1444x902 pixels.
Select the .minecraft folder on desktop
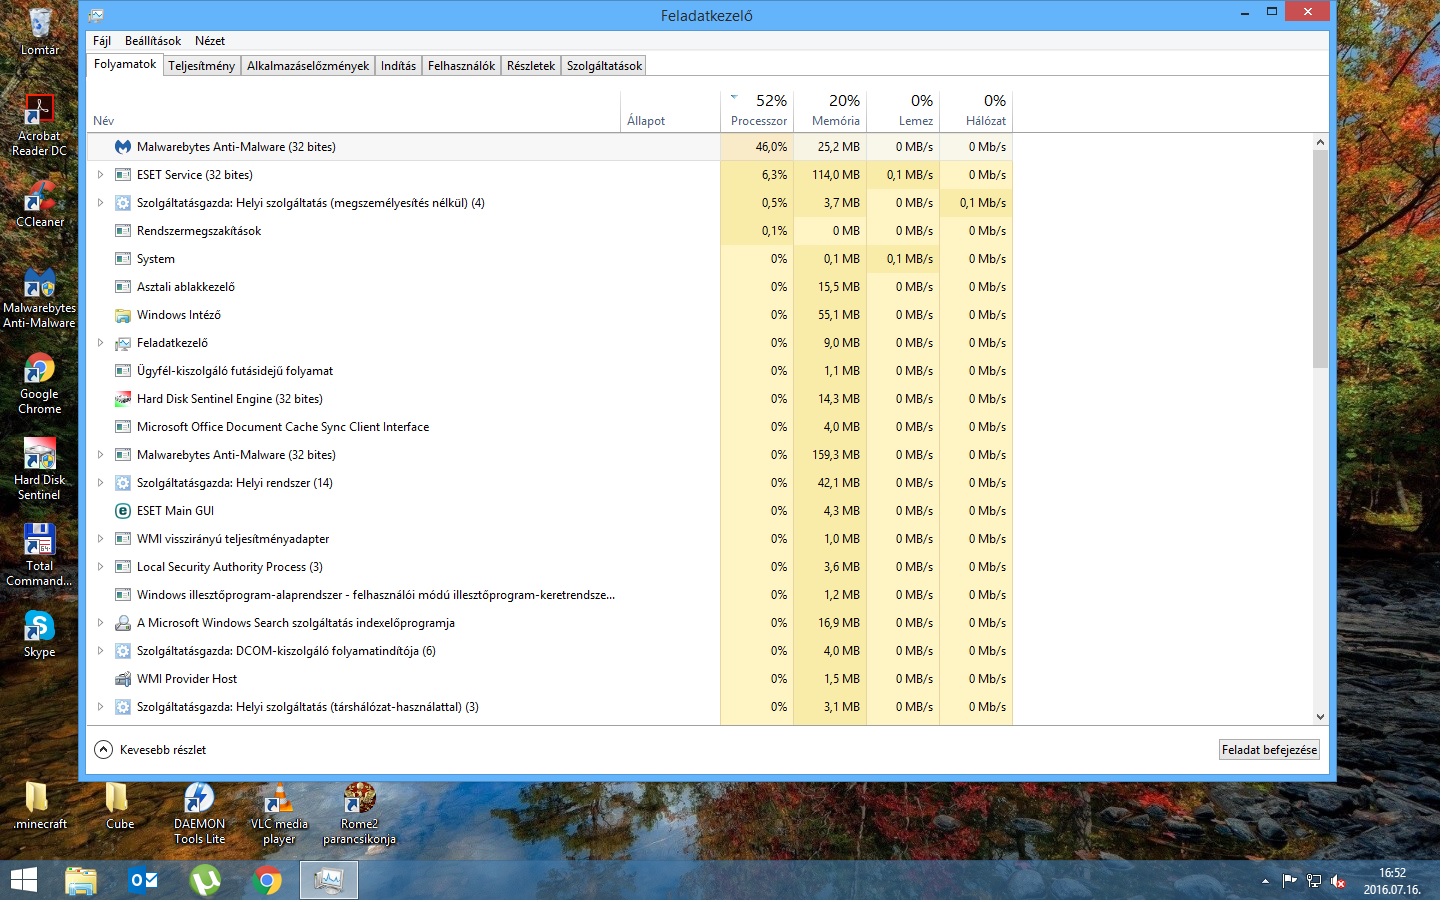(x=40, y=806)
